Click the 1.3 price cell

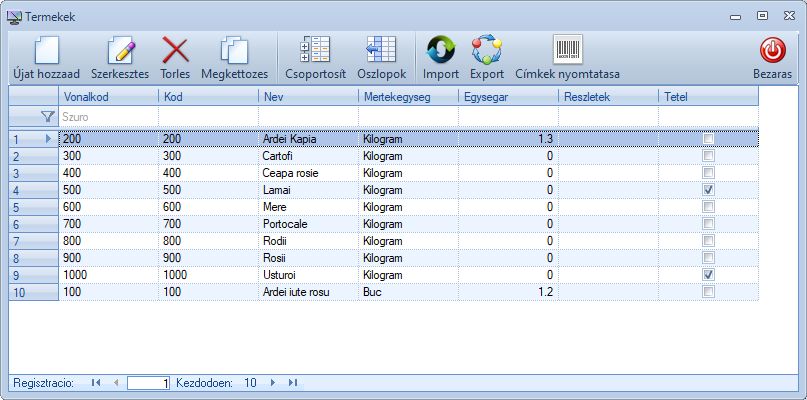tap(508, 138)
